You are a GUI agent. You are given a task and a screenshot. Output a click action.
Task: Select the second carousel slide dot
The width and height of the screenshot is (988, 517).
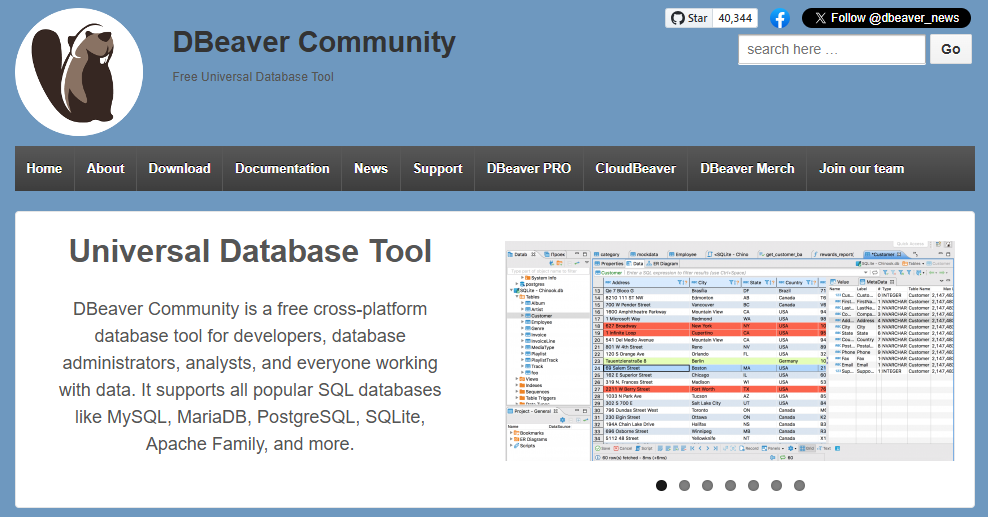click(684, 486)
